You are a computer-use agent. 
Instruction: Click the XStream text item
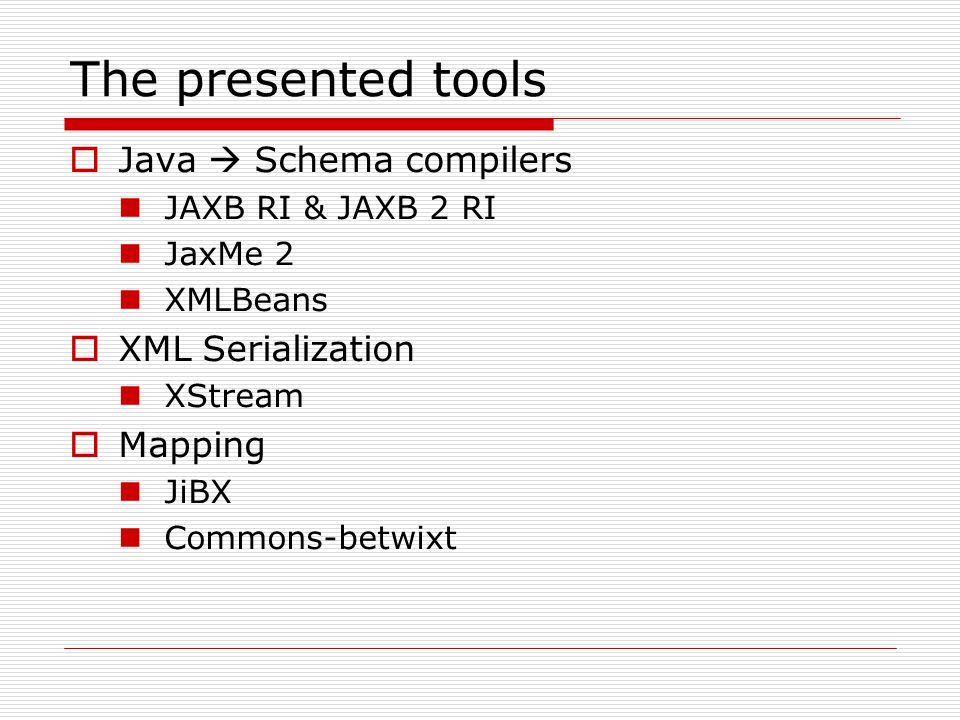[x=234, y=396]
